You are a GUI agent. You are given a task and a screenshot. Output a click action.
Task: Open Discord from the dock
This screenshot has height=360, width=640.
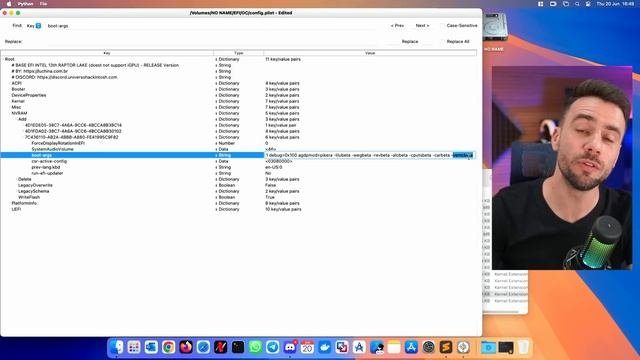(290, 347)
